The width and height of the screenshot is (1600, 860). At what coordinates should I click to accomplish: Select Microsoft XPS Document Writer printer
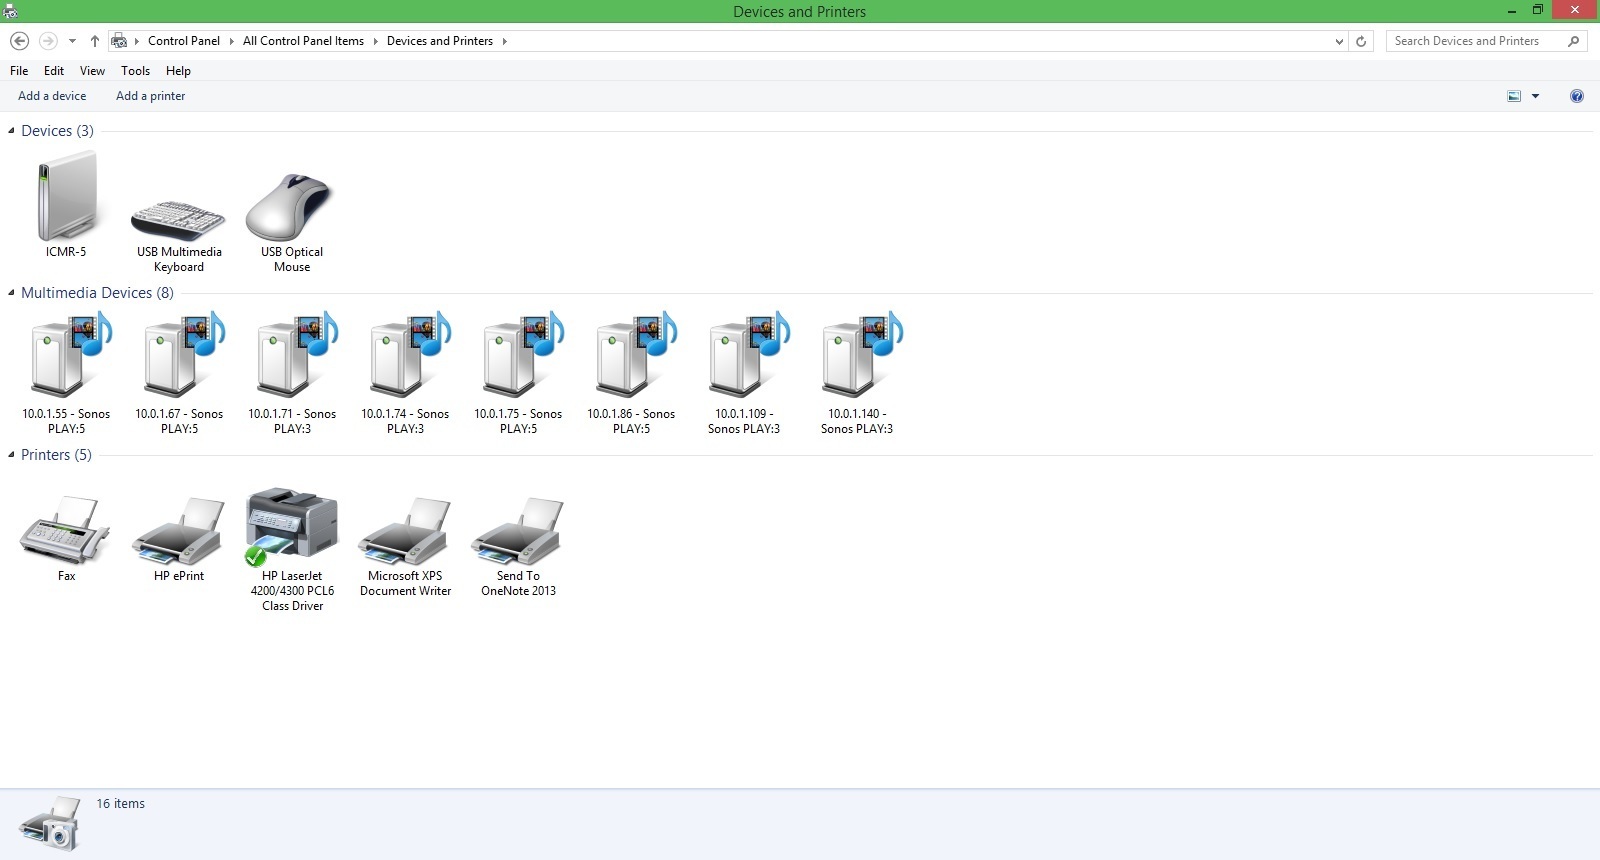(405, 533)
